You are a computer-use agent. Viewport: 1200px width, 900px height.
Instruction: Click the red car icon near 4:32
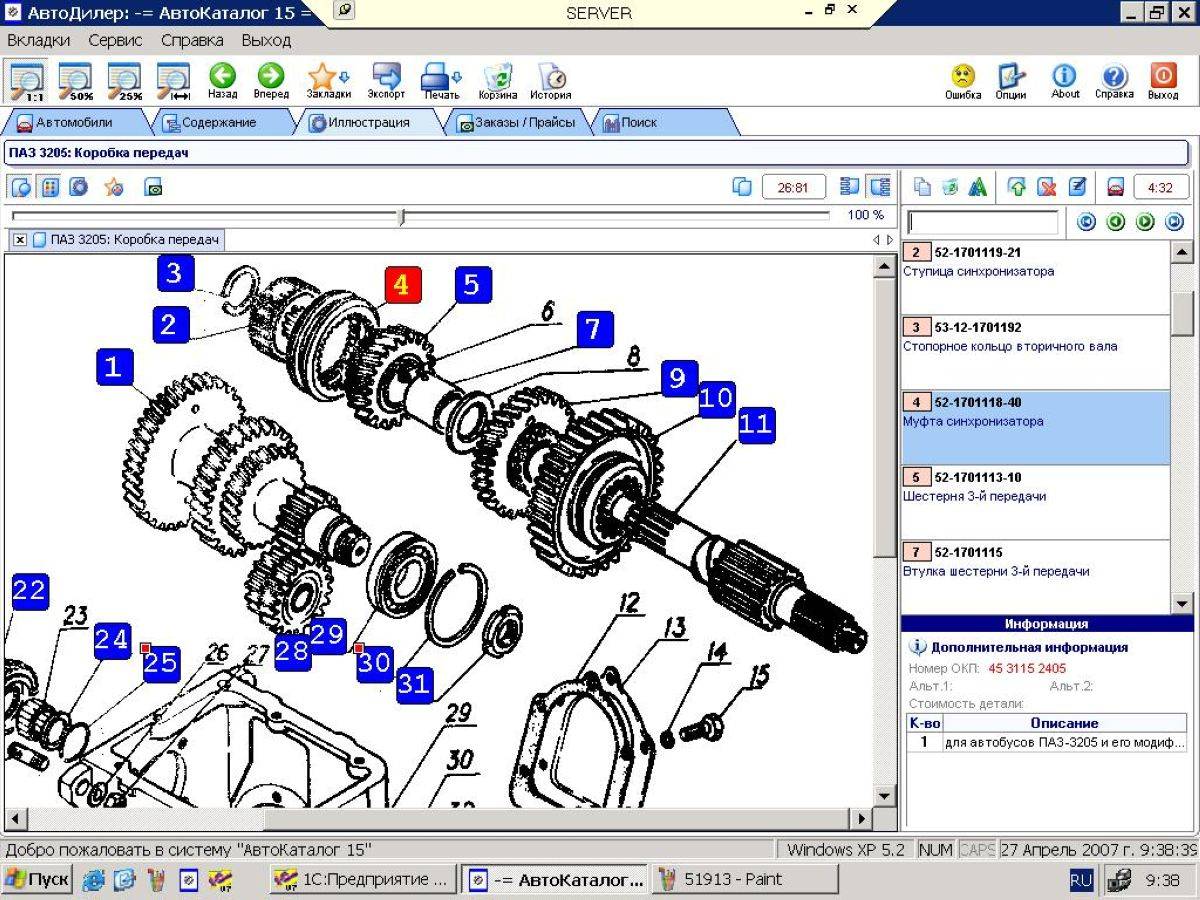[x=1116, y=187]
